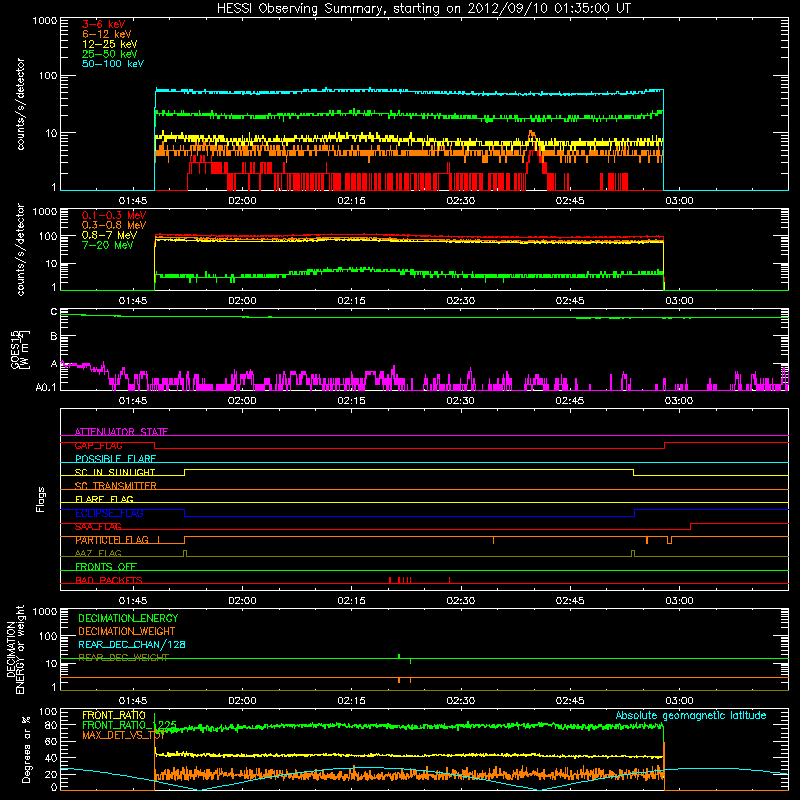
Task: Select the PARTICLE_FLAG label
Action: (x=112, y=540)
